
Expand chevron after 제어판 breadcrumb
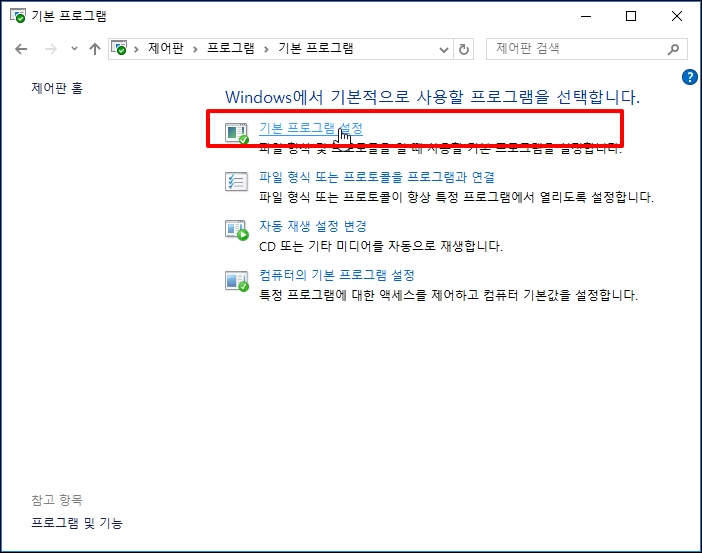[x=195, y=49]
